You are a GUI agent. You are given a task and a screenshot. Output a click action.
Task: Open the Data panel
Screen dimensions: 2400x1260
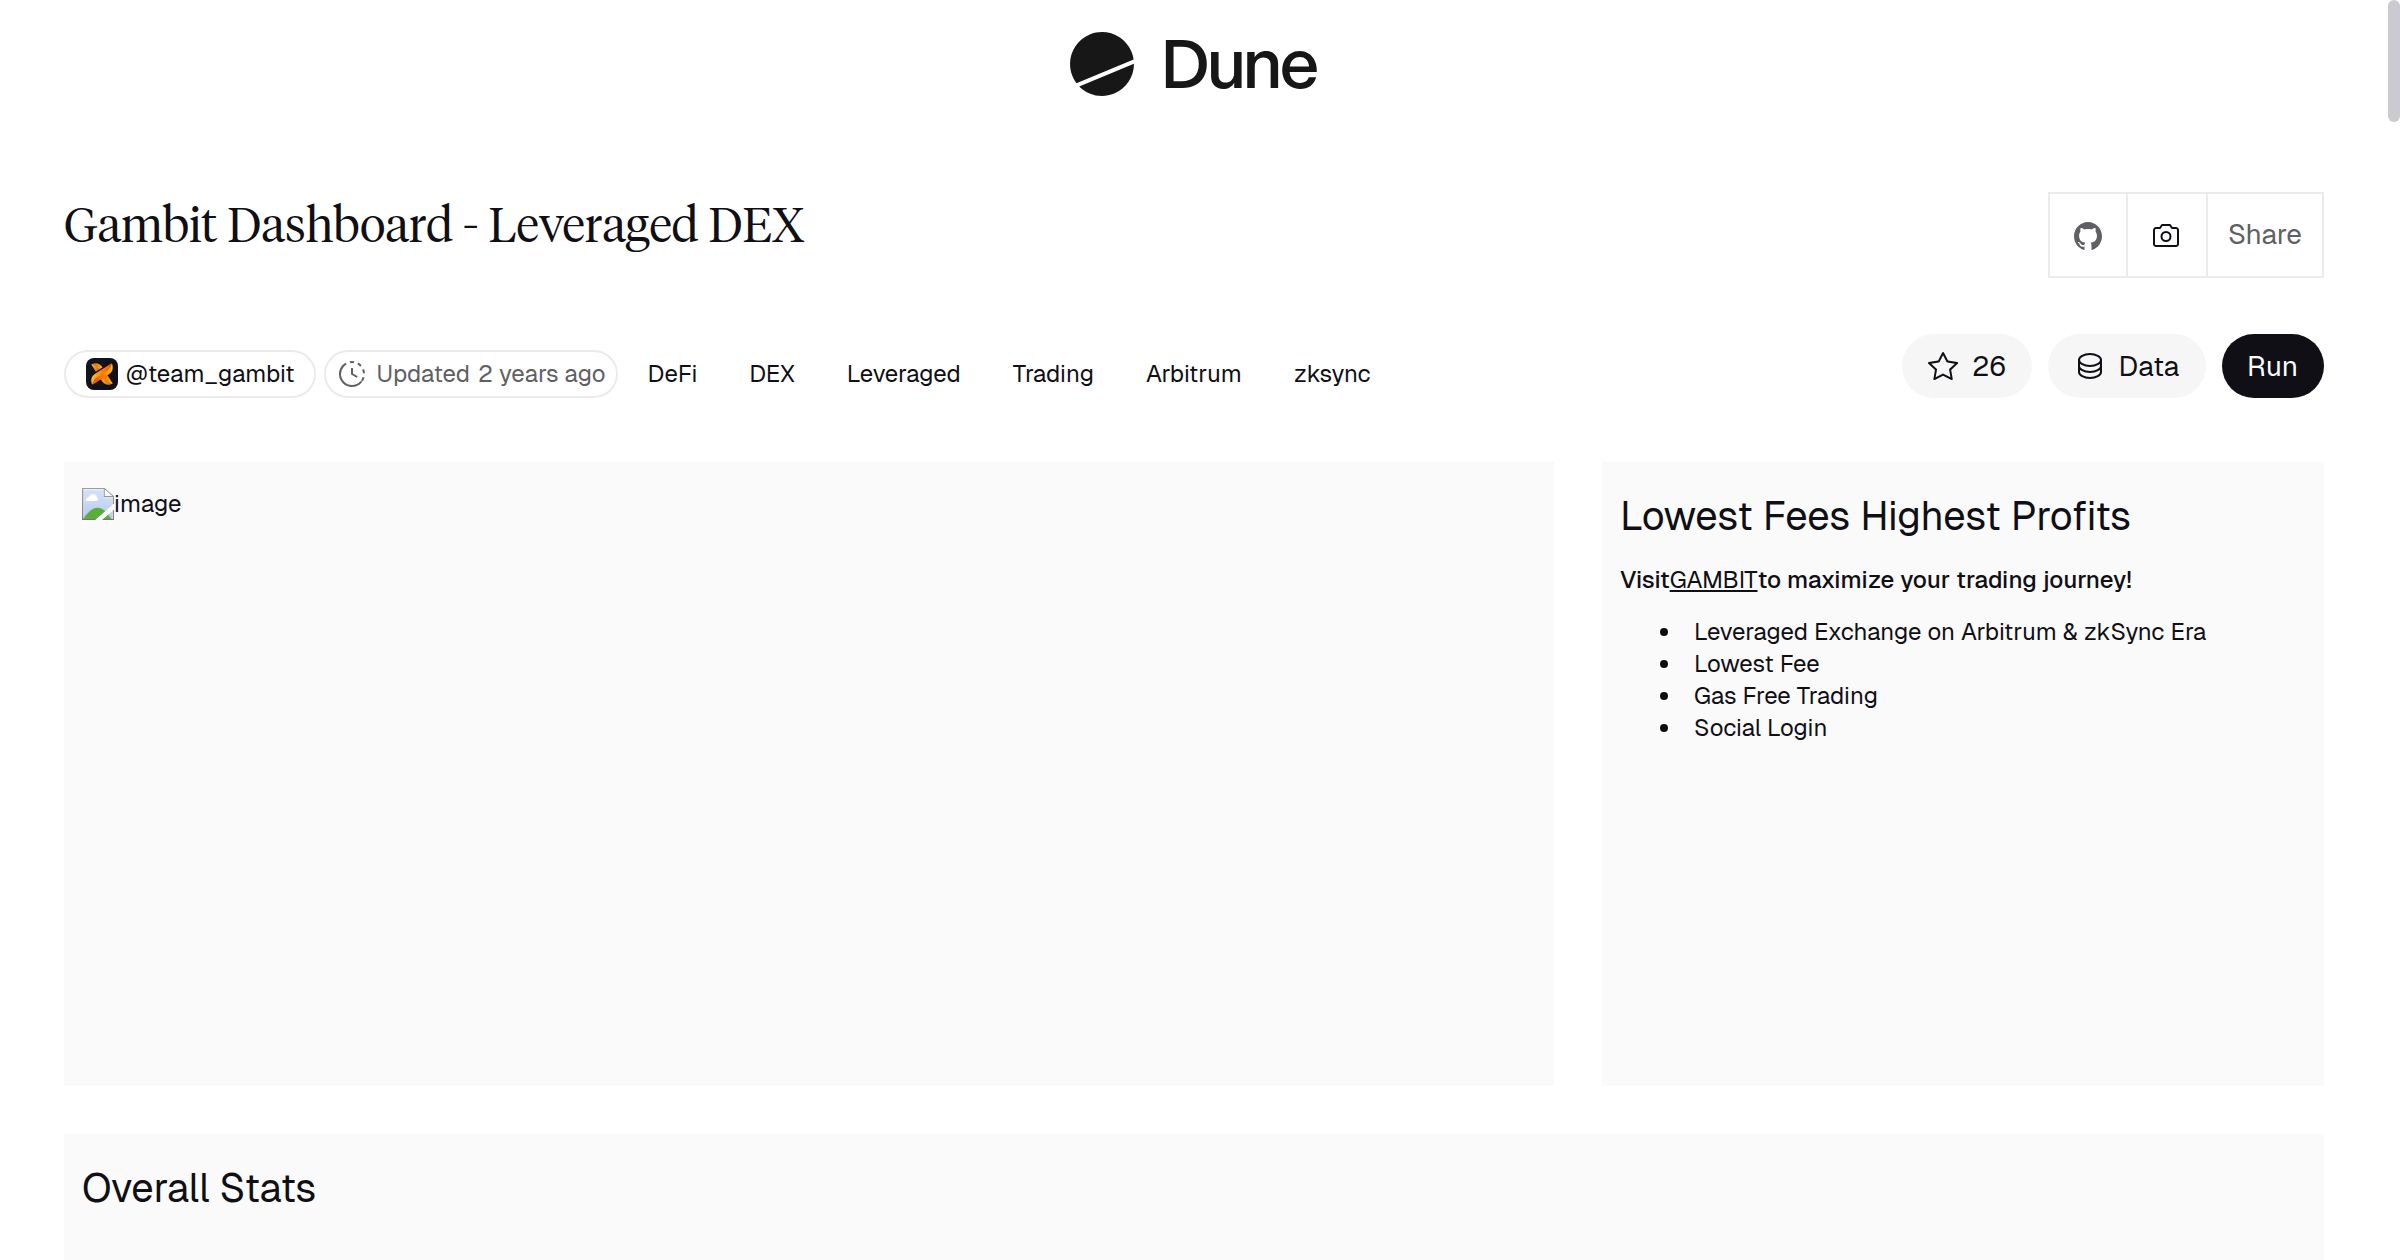(x=2126, y=366)
